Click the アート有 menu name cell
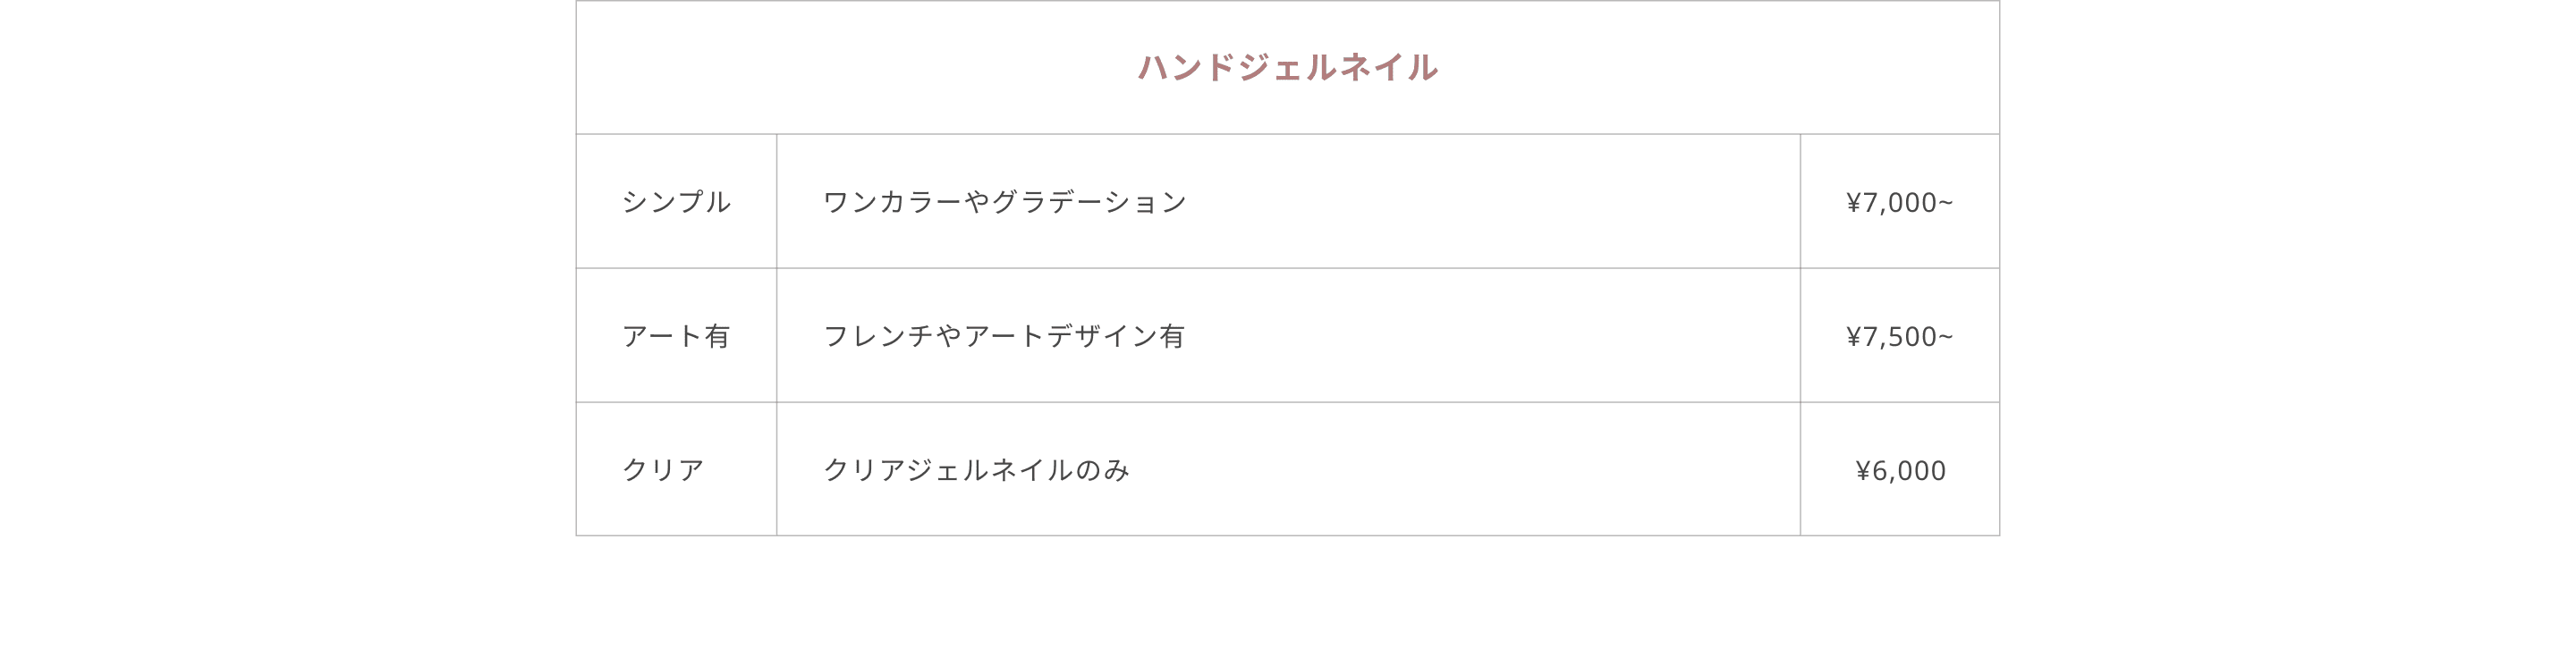The width and height of the screenshot is (2576, 657). [676, 336]
